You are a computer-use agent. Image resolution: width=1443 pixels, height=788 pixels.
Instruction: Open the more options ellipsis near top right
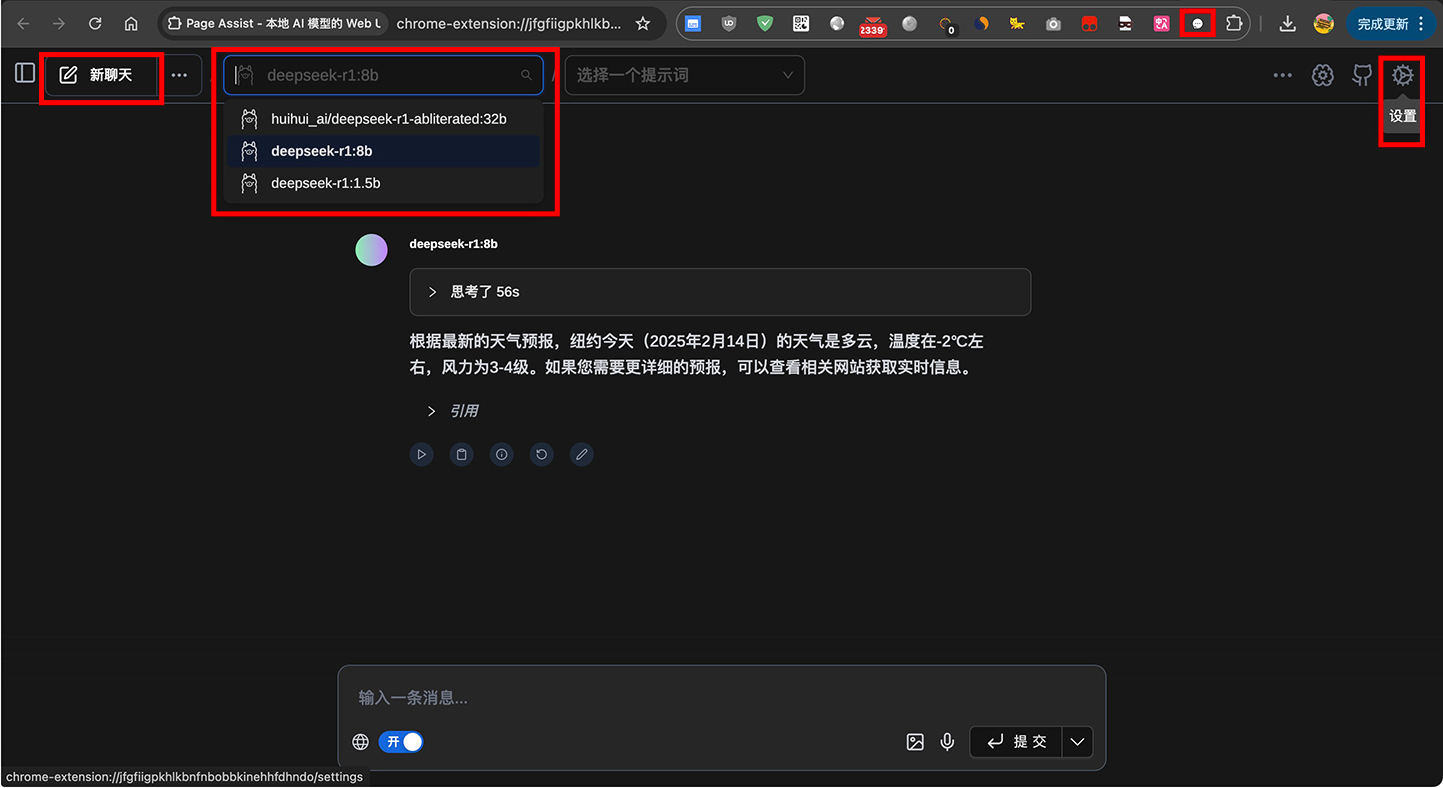(x=1282, y=75)
